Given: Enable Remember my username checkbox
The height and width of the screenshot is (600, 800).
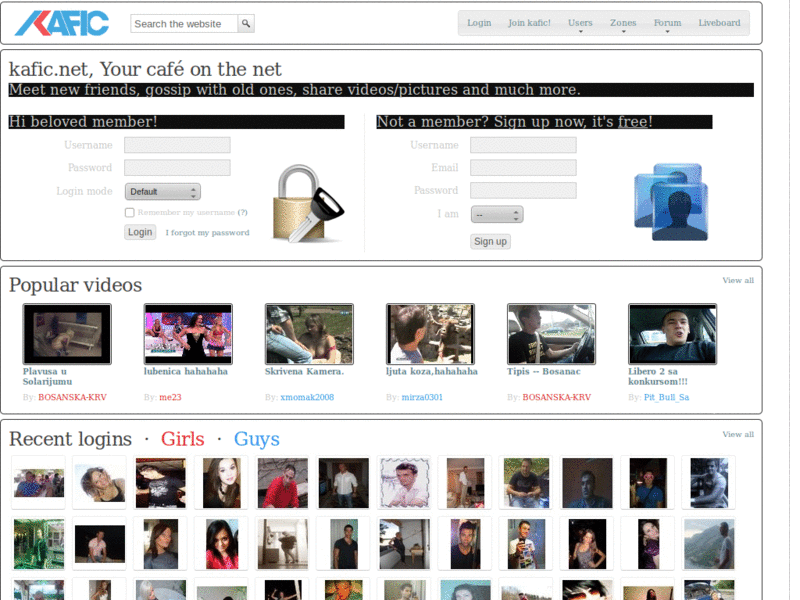Looking at the screenshot, I should click(x=130, y=212).
